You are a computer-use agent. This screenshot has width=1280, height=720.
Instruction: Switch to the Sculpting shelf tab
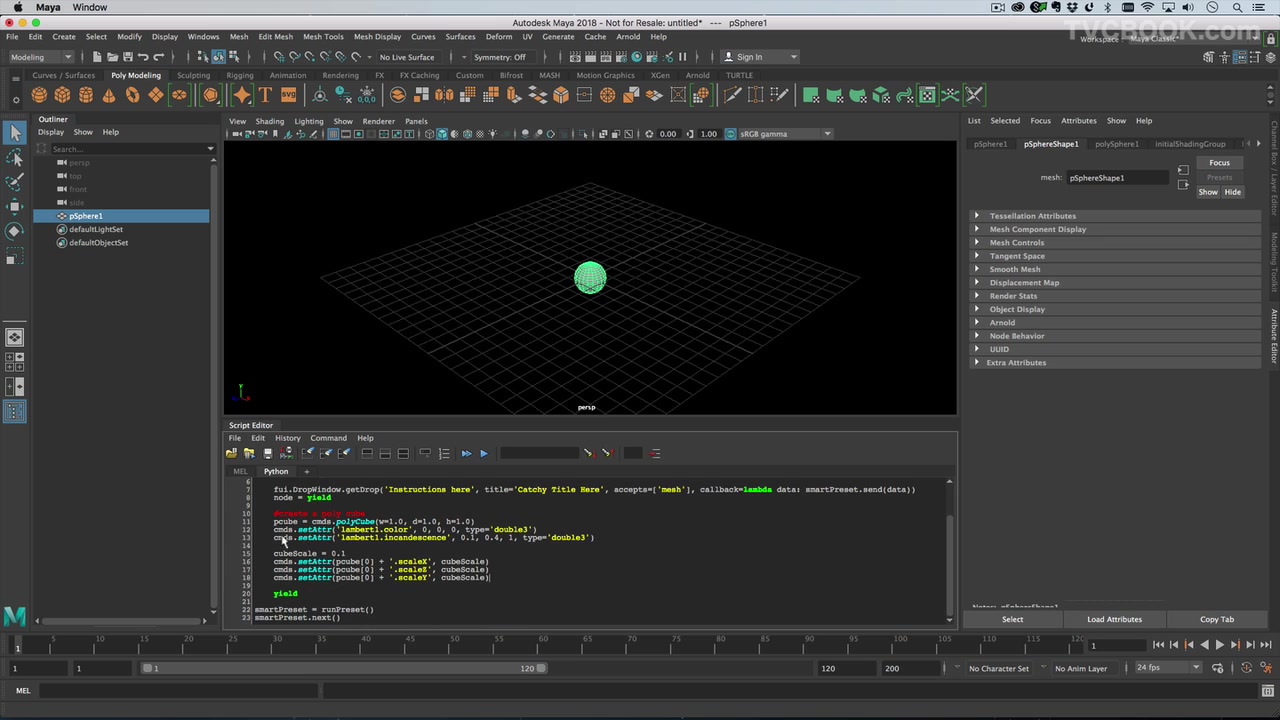point(193,75)
